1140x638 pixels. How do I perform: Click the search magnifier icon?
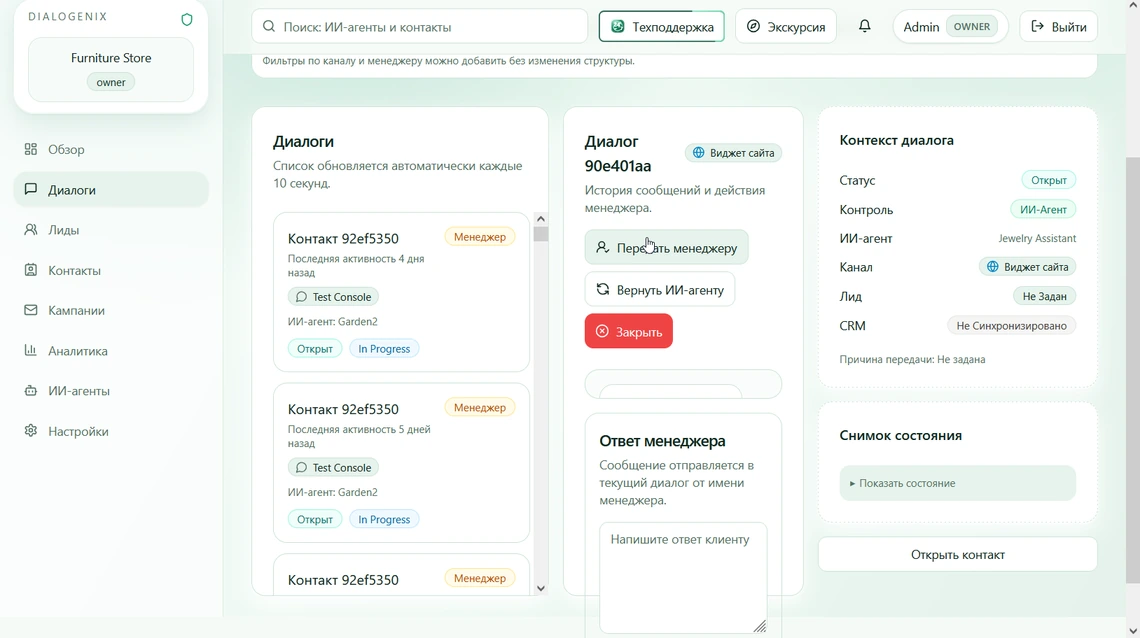click(x=269, y=26)
